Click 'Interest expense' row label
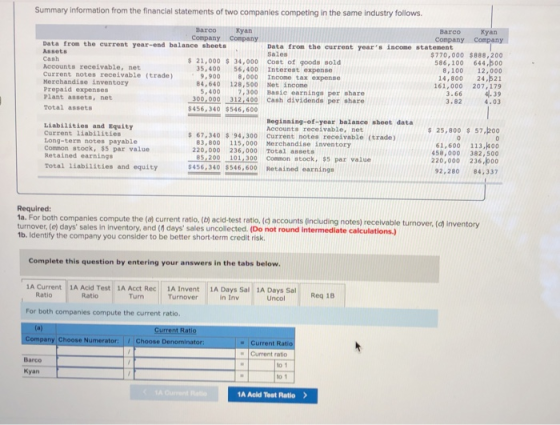 300,70
